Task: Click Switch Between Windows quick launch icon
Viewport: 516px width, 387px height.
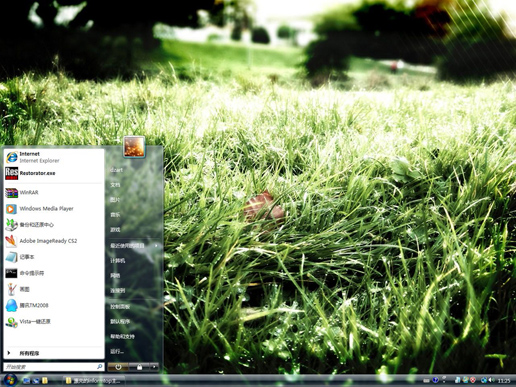Action: coord(36,381)
